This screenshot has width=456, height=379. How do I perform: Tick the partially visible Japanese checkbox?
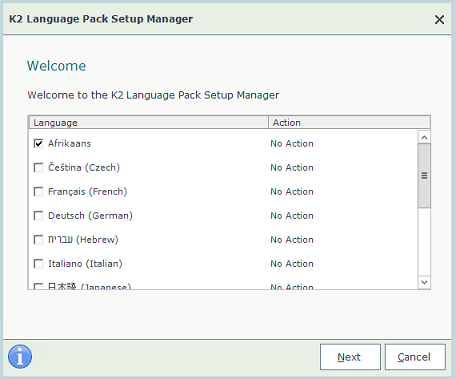[38, 286]
